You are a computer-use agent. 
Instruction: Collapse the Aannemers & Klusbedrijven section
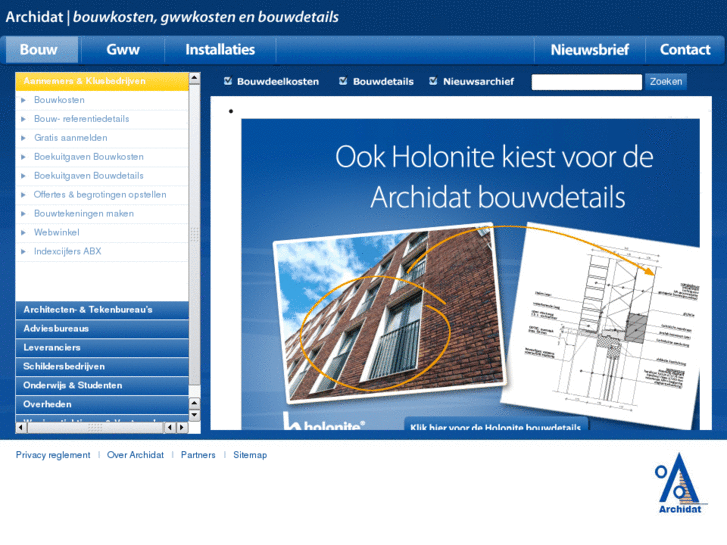pos(102,81)
